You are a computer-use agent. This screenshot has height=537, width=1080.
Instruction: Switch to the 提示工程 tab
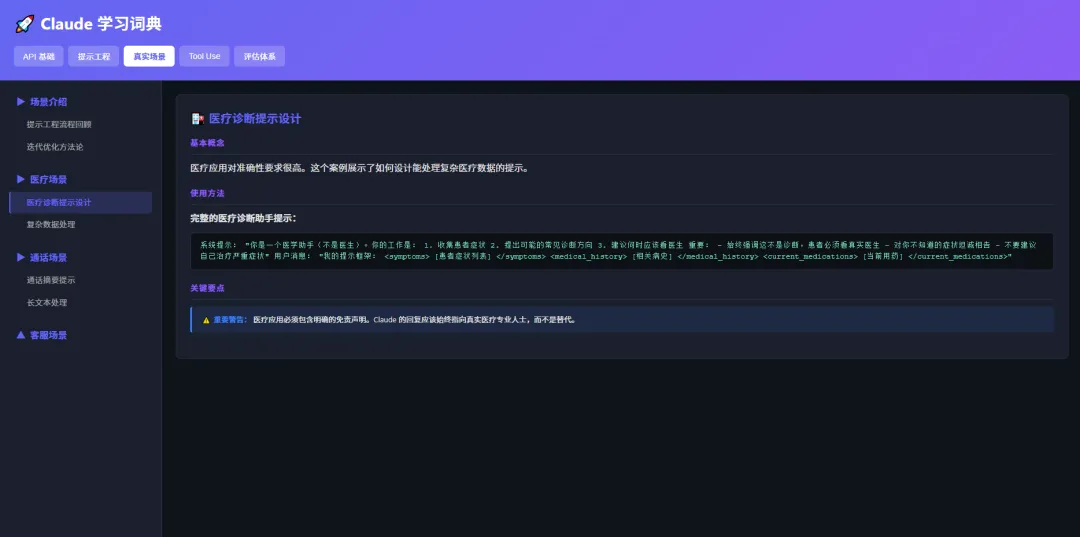pyautogui.click(x=94, y=56)
